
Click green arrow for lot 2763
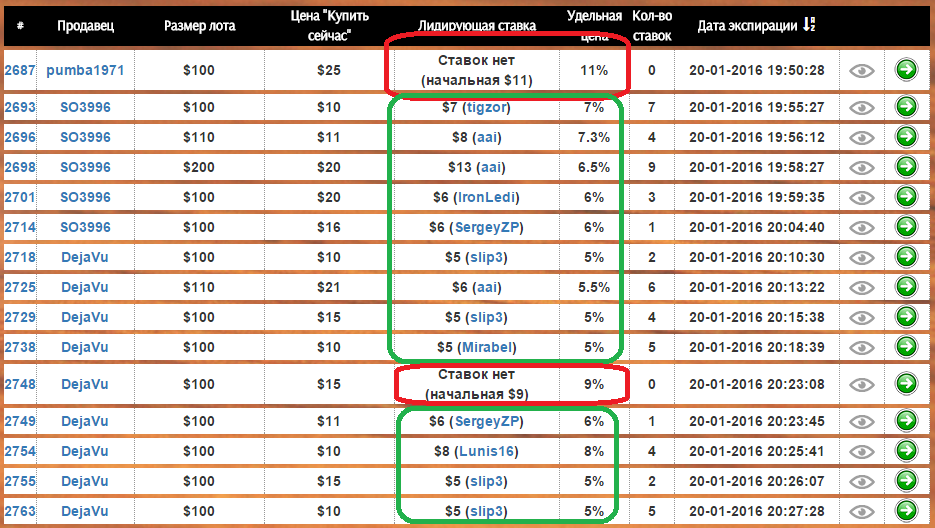pyautogui.click(x=906, y=511)
